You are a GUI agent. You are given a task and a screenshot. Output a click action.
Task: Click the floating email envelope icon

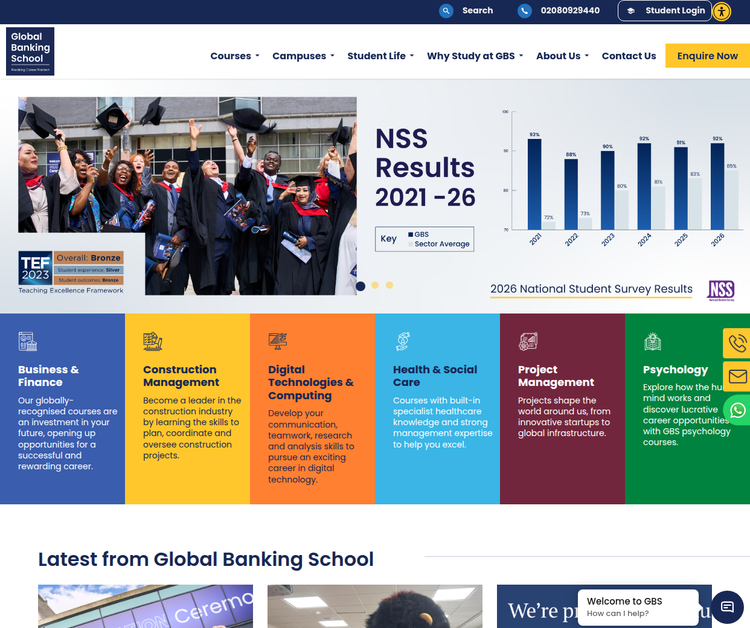tap(737, 376)
